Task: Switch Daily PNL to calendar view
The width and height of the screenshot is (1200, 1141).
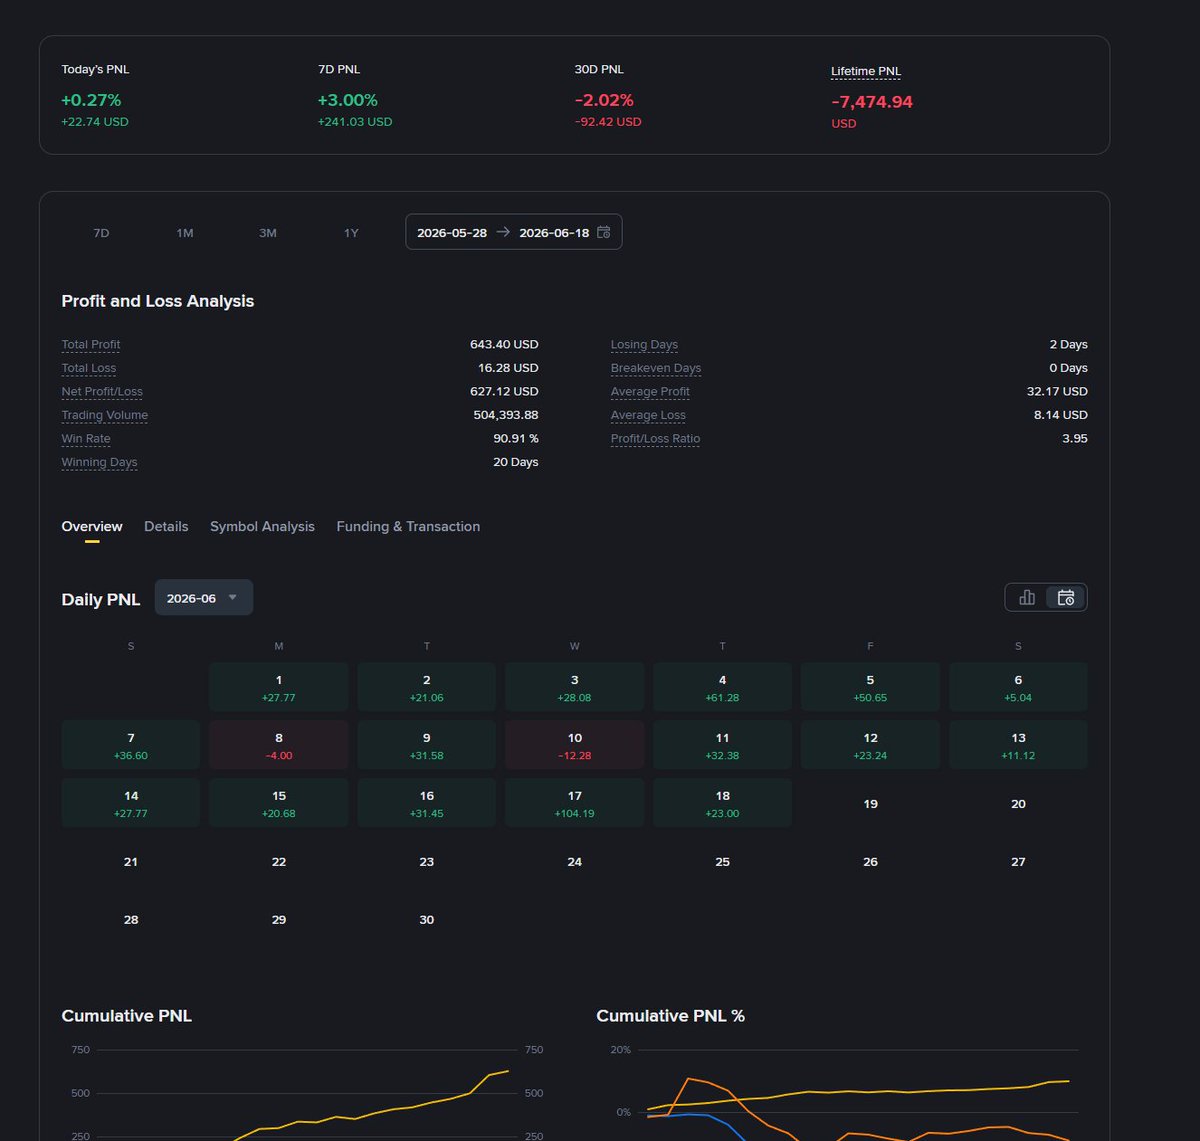Action: pyautogui.click(x=1066, y=597)
